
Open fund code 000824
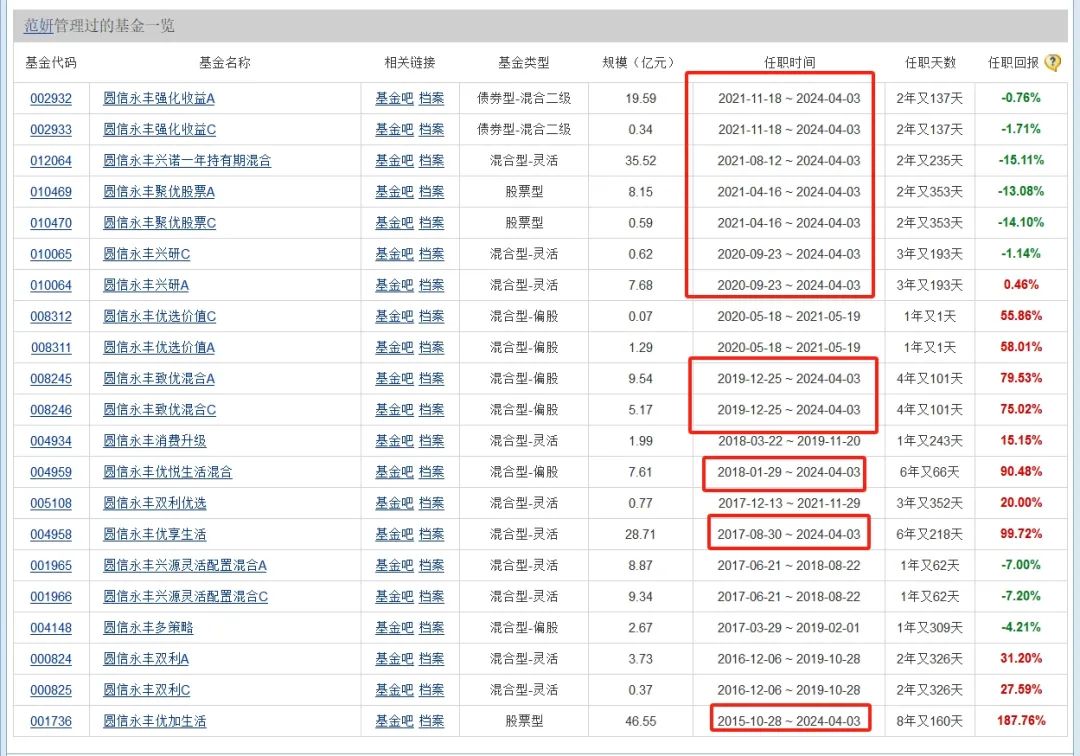(51, 659)
